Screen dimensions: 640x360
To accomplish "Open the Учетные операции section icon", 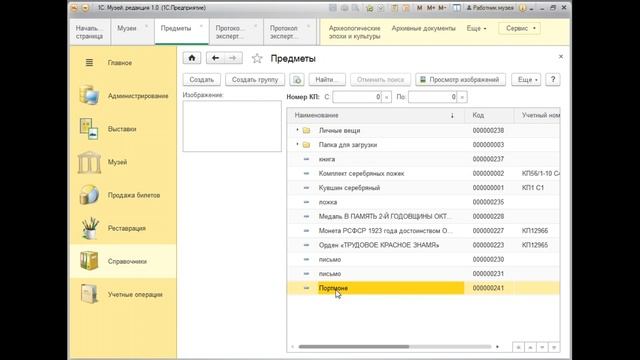I will tap(89, 294).
